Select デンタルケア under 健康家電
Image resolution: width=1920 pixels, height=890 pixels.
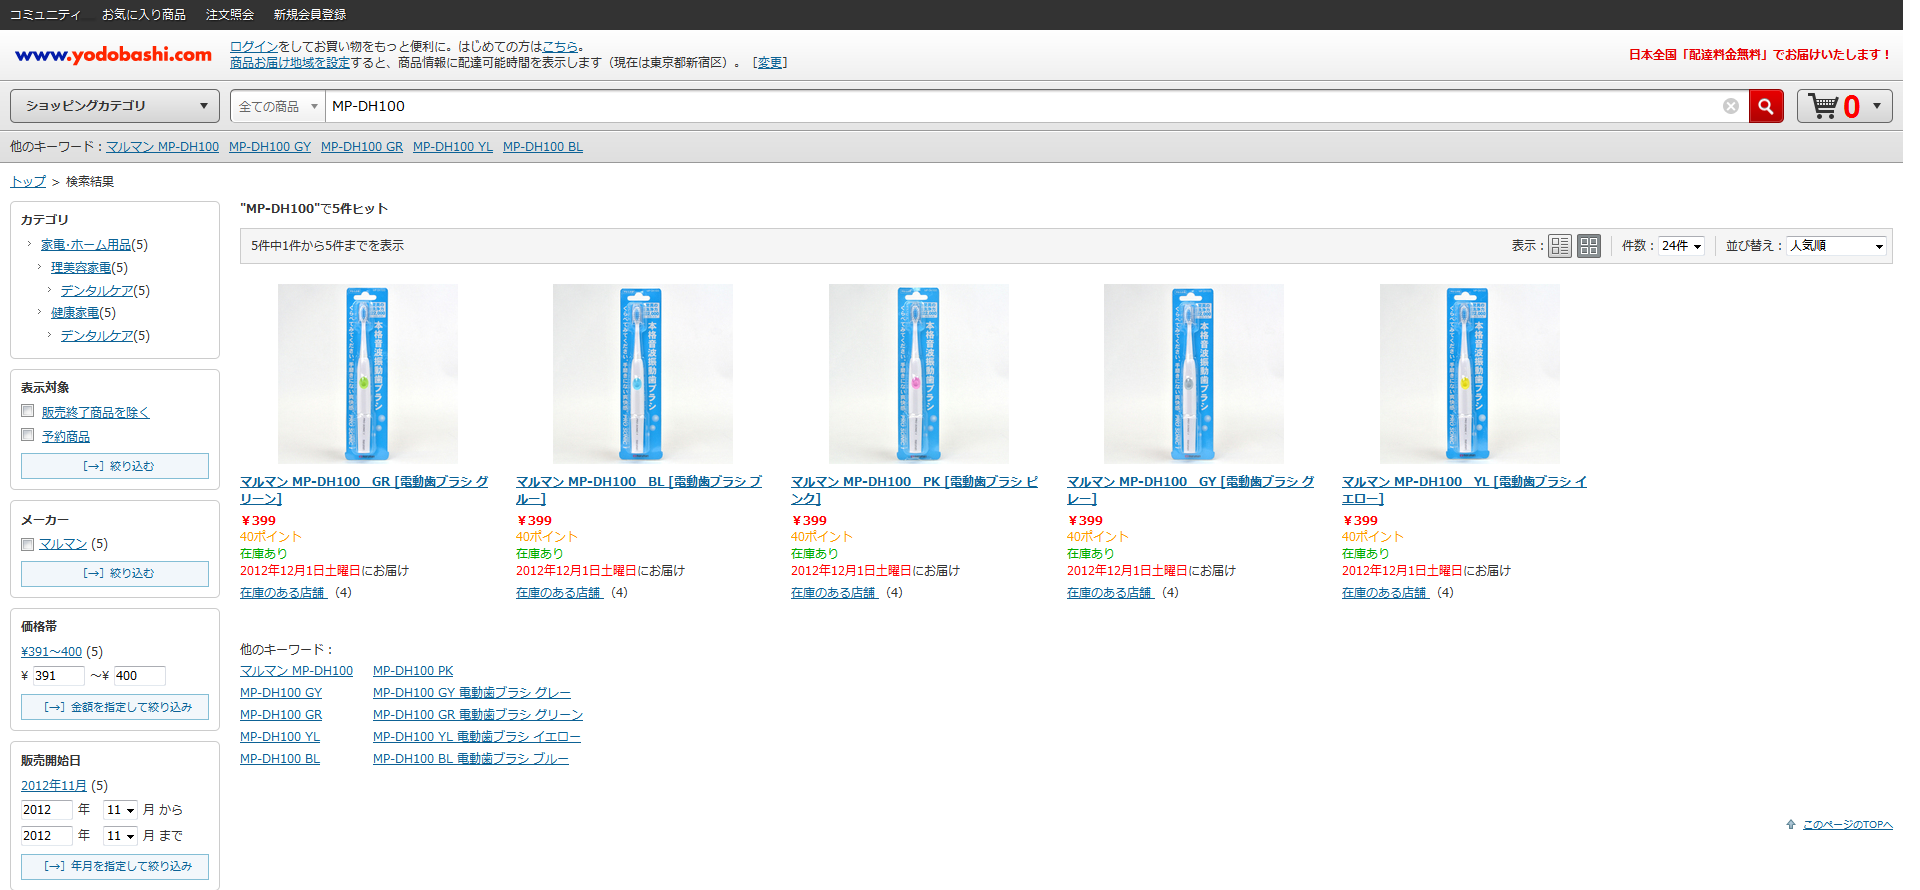point(97,336)
